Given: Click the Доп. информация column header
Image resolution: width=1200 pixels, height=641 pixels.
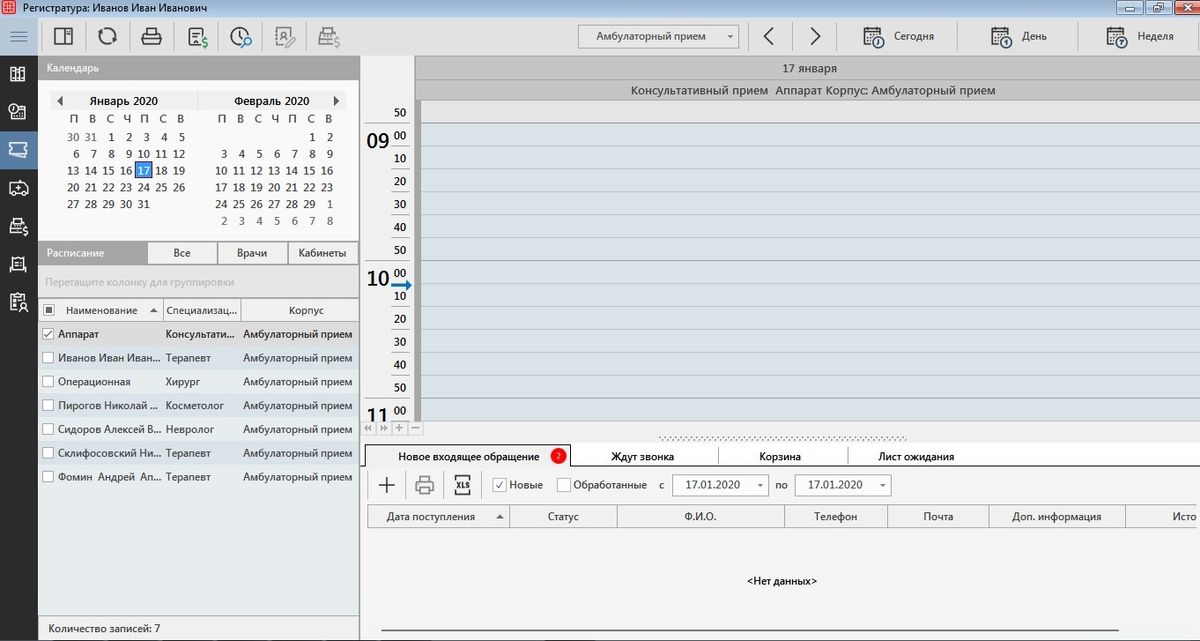Looking at the screenshot, I should [1056, 517].
